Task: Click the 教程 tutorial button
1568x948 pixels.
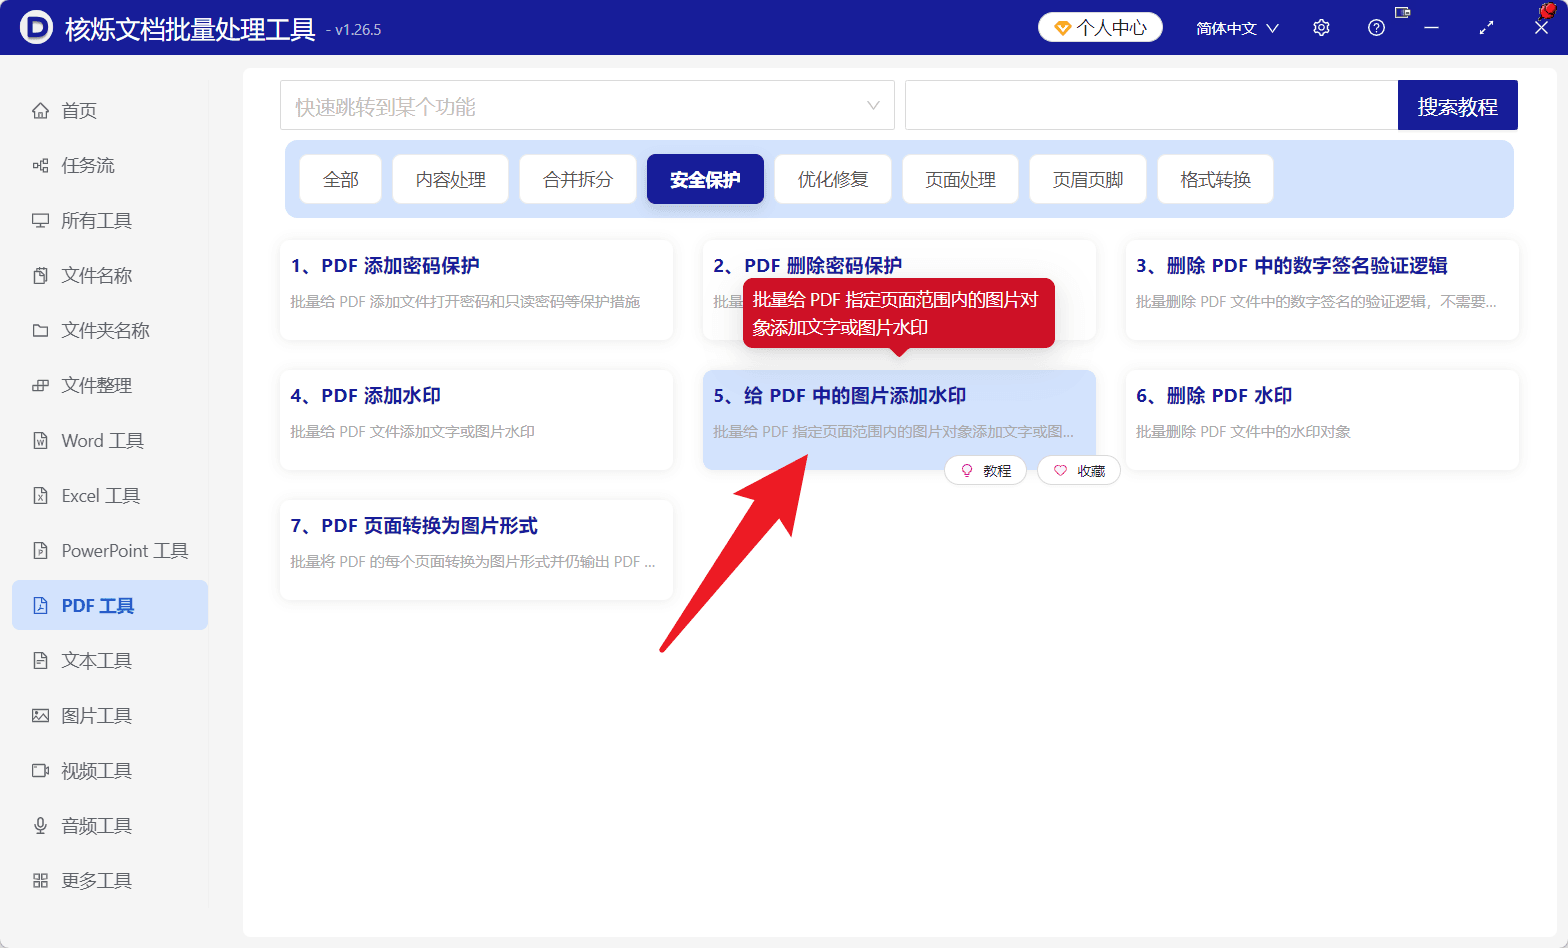Action: pyautogui.click(x=985, y=470)
